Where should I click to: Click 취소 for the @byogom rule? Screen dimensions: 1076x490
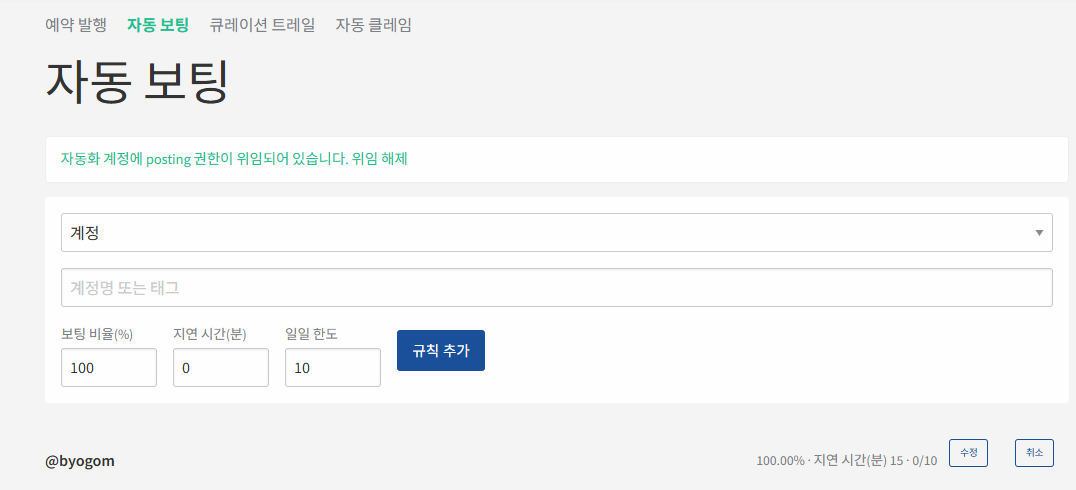coord(1034,453)
